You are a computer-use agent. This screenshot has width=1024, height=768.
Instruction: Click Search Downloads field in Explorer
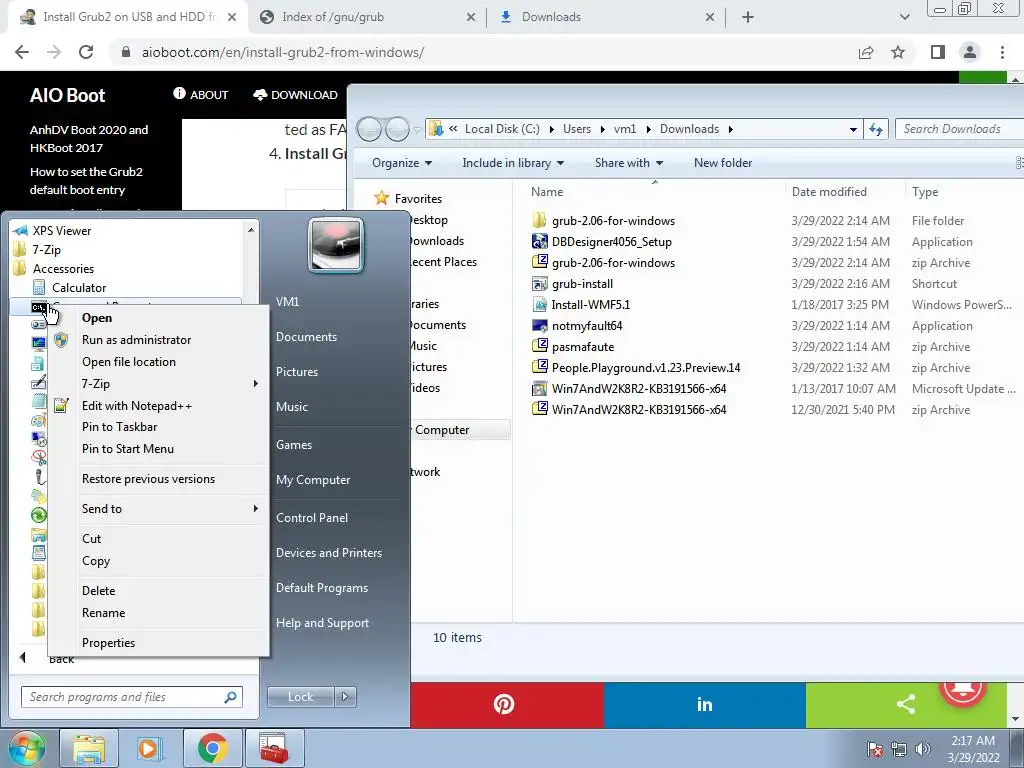point(959,129)
